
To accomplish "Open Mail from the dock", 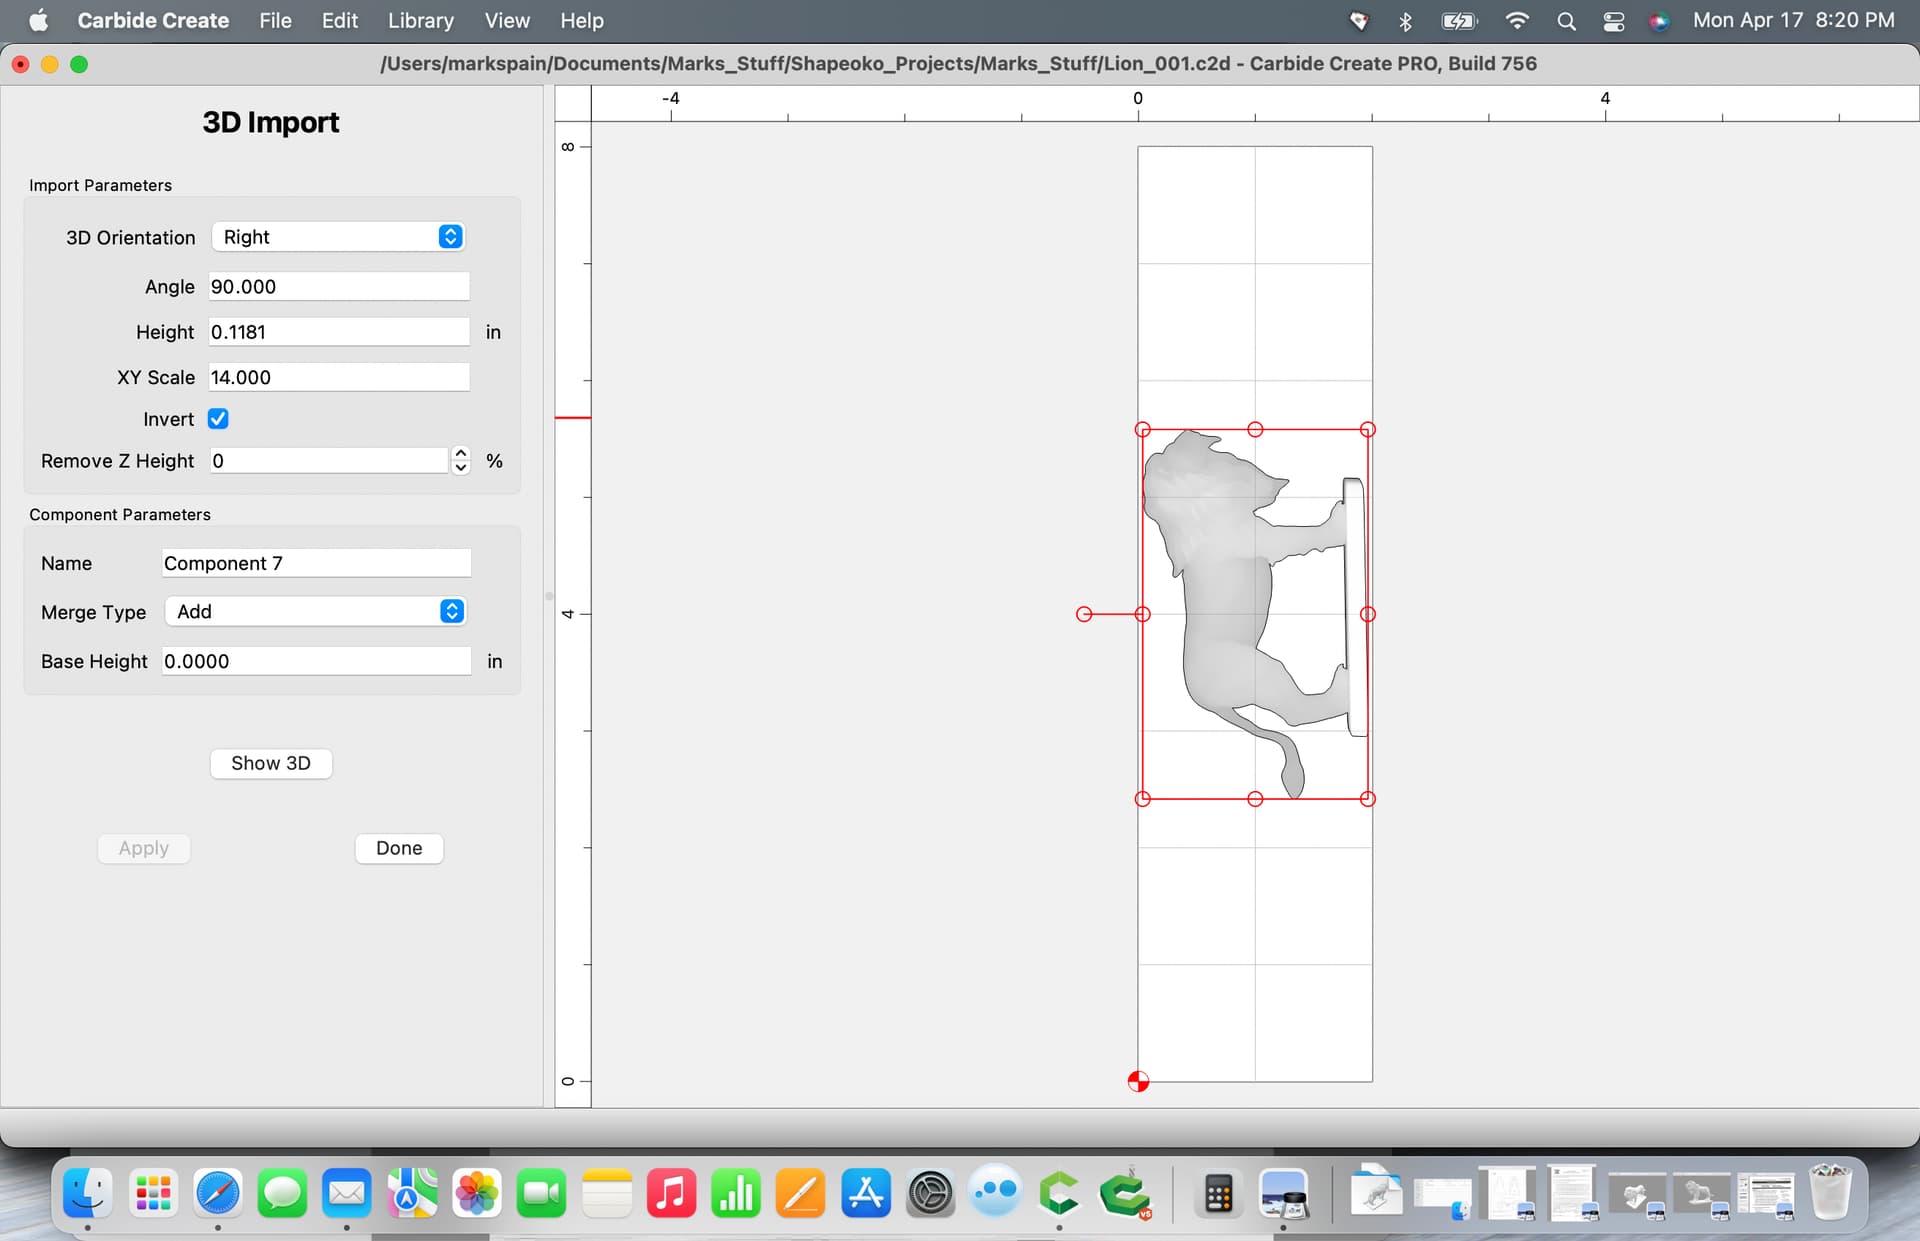I will pyautogui.click(x=347, y=1193).
